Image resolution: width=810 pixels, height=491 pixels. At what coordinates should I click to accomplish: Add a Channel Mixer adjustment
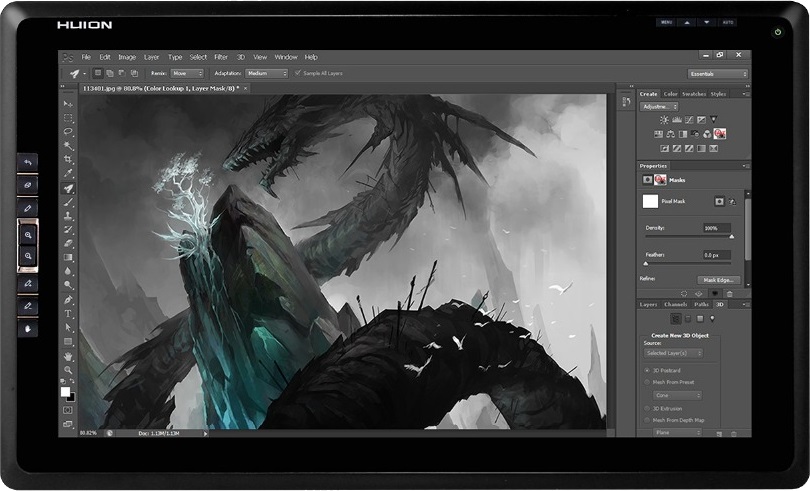707,134
